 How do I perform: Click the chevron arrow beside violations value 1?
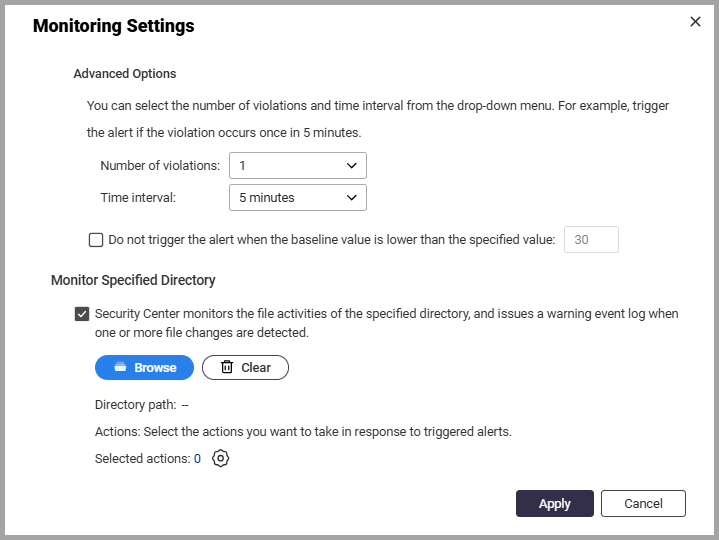click(352, 165)
